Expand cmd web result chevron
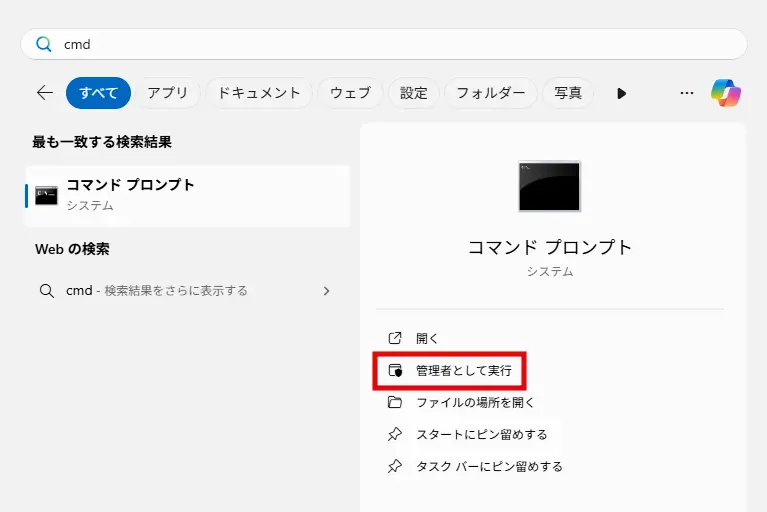This screenshot has width=767, height=512. click(326, 291)
